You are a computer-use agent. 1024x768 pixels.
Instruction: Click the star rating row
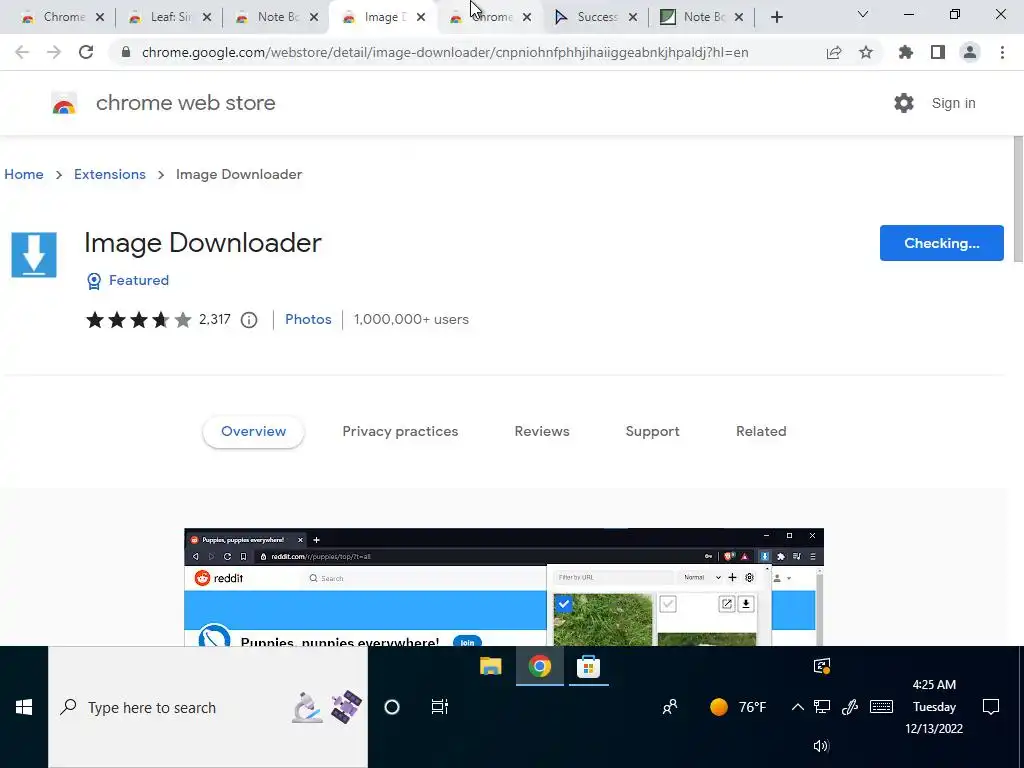click(138, 320)
